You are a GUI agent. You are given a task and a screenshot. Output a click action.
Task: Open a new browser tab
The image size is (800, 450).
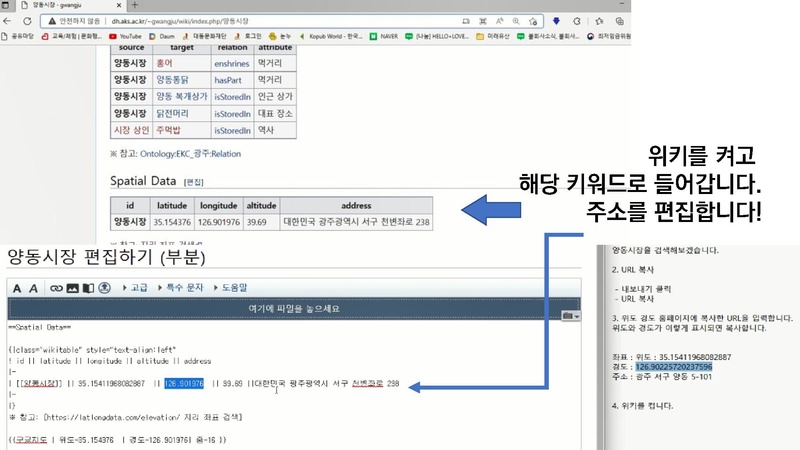tap(135, 5)
